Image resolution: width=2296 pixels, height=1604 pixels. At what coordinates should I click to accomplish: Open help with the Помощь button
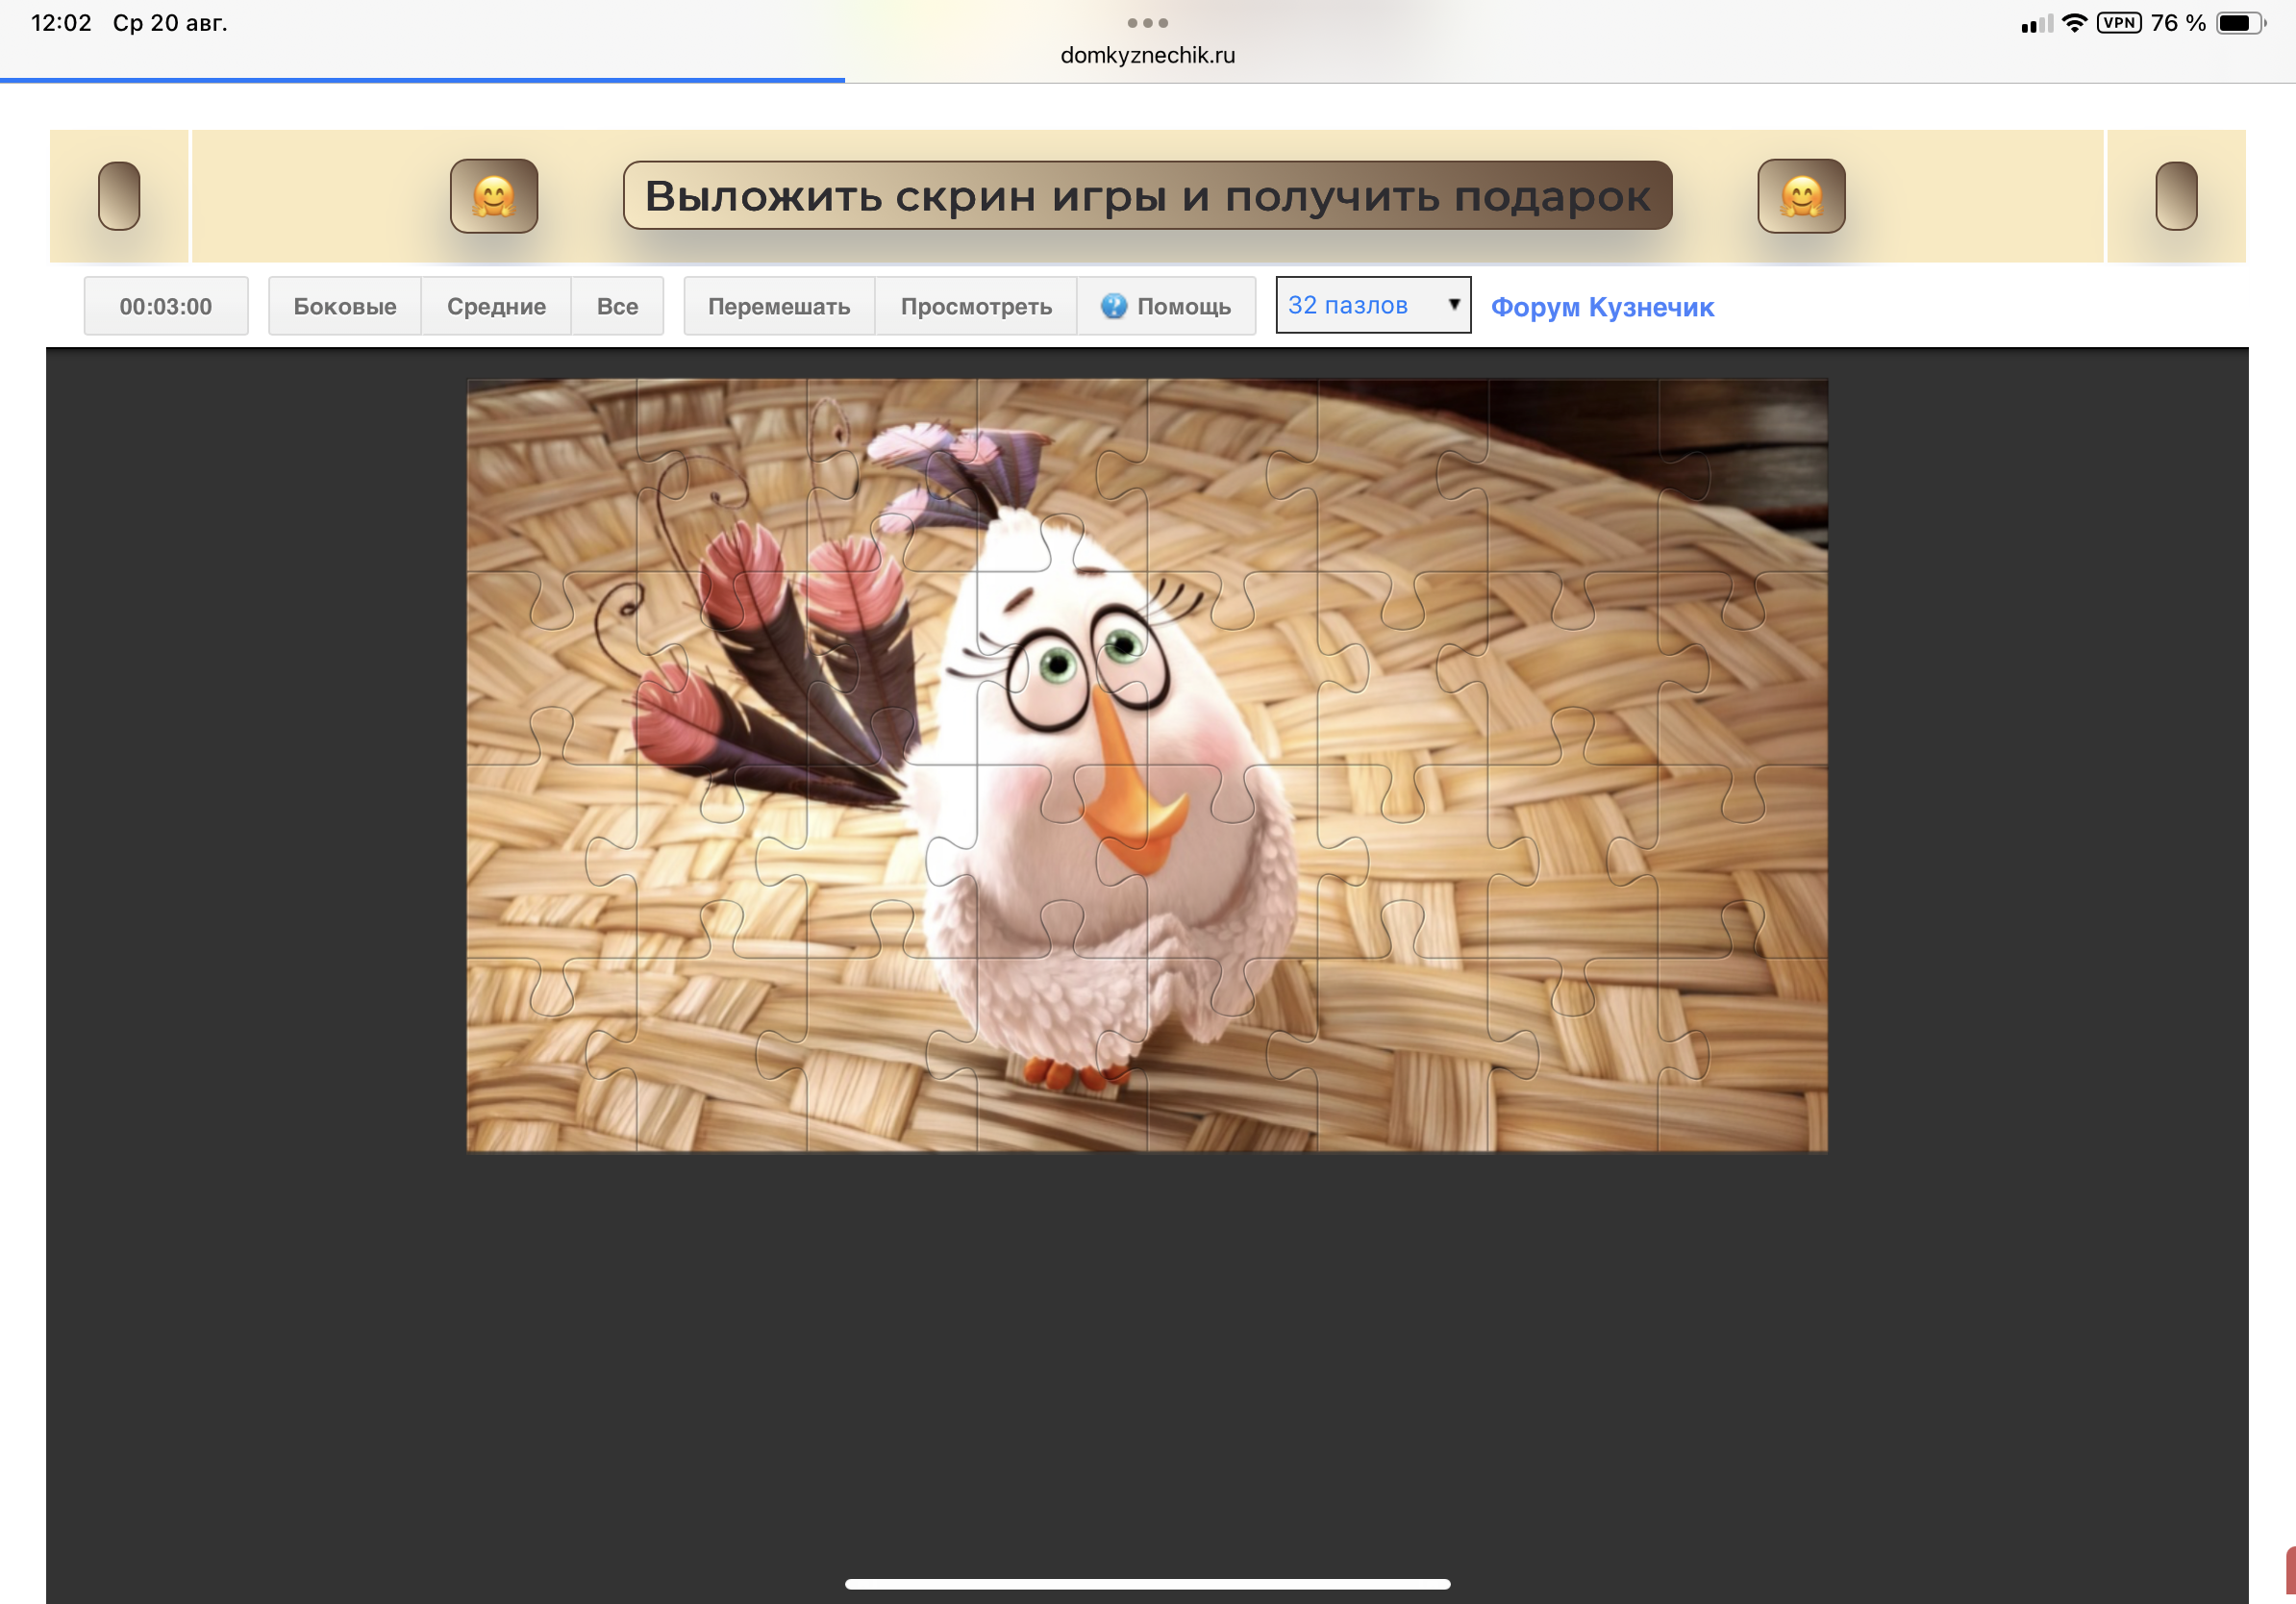(1166, 306)
